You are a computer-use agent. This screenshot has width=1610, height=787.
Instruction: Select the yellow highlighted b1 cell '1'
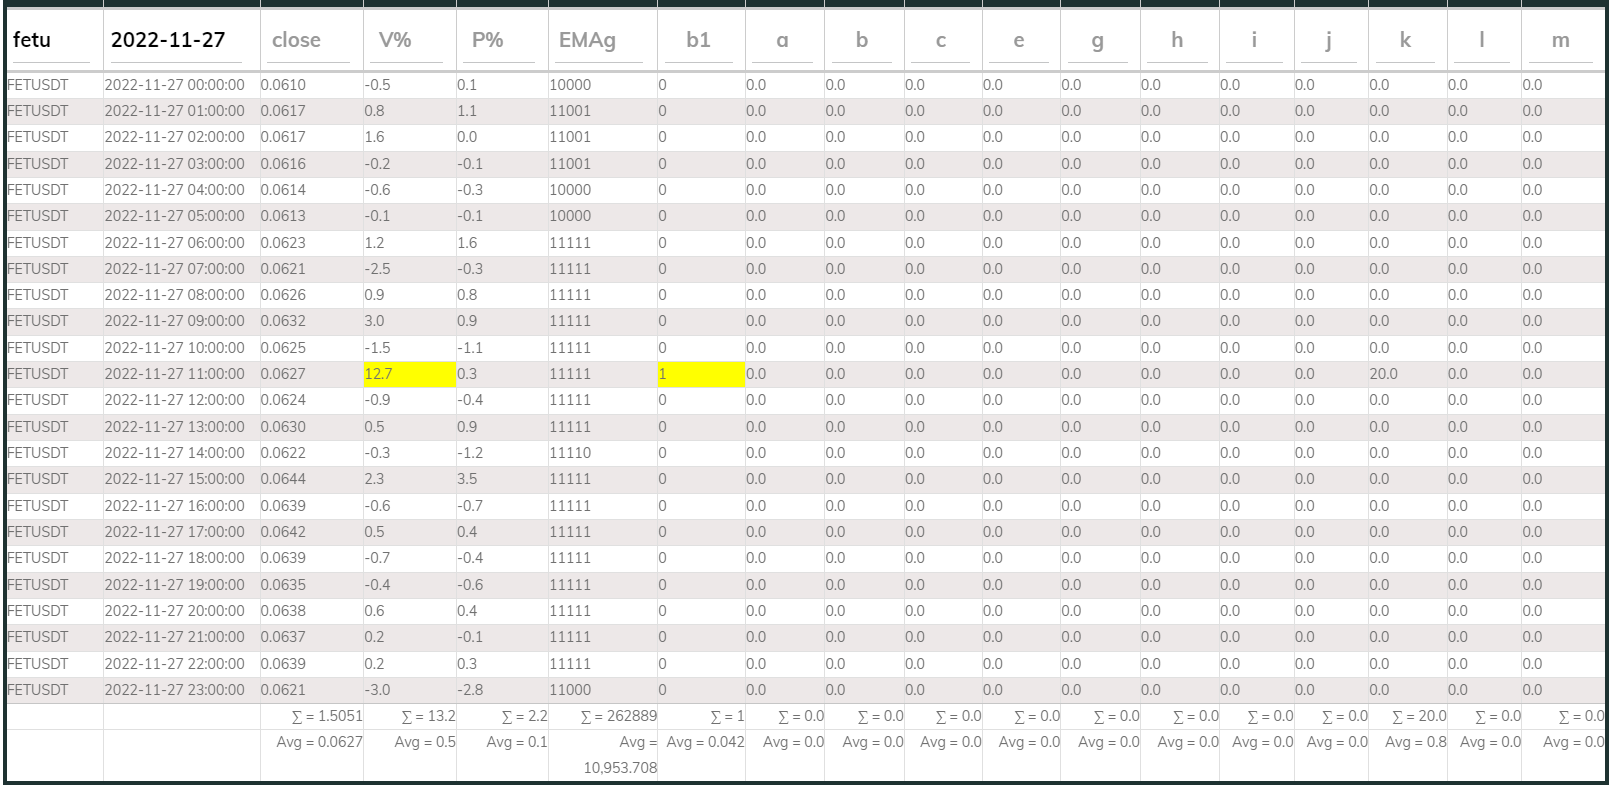coord(701,374)
